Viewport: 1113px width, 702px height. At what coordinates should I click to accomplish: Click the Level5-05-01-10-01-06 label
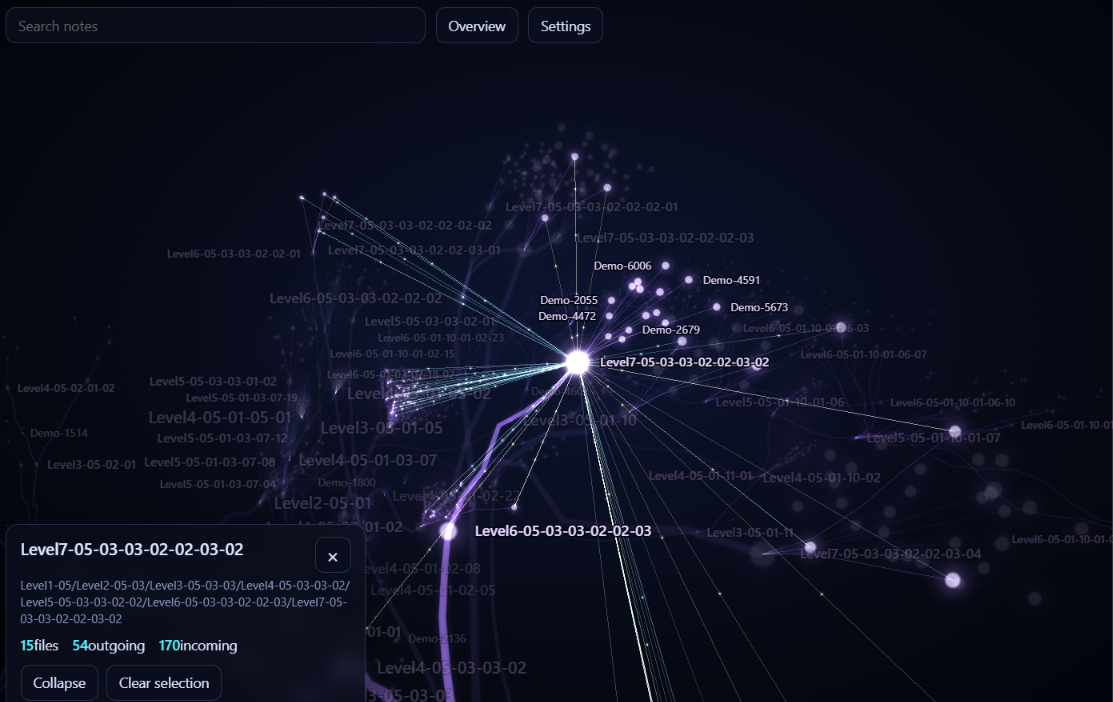pos(780,402)
